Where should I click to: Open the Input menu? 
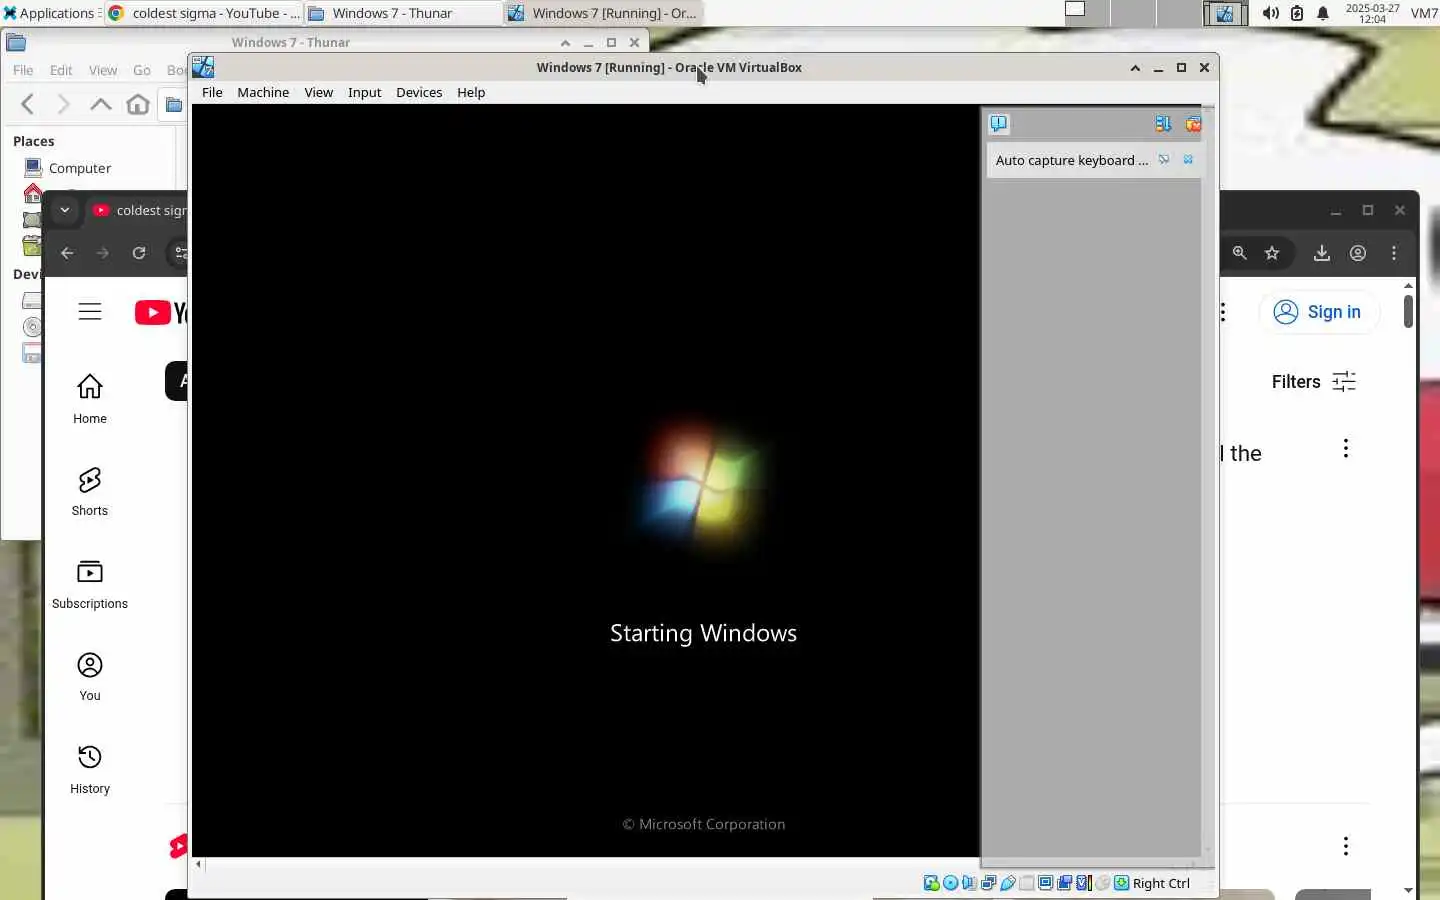click(x=365, y=92)
